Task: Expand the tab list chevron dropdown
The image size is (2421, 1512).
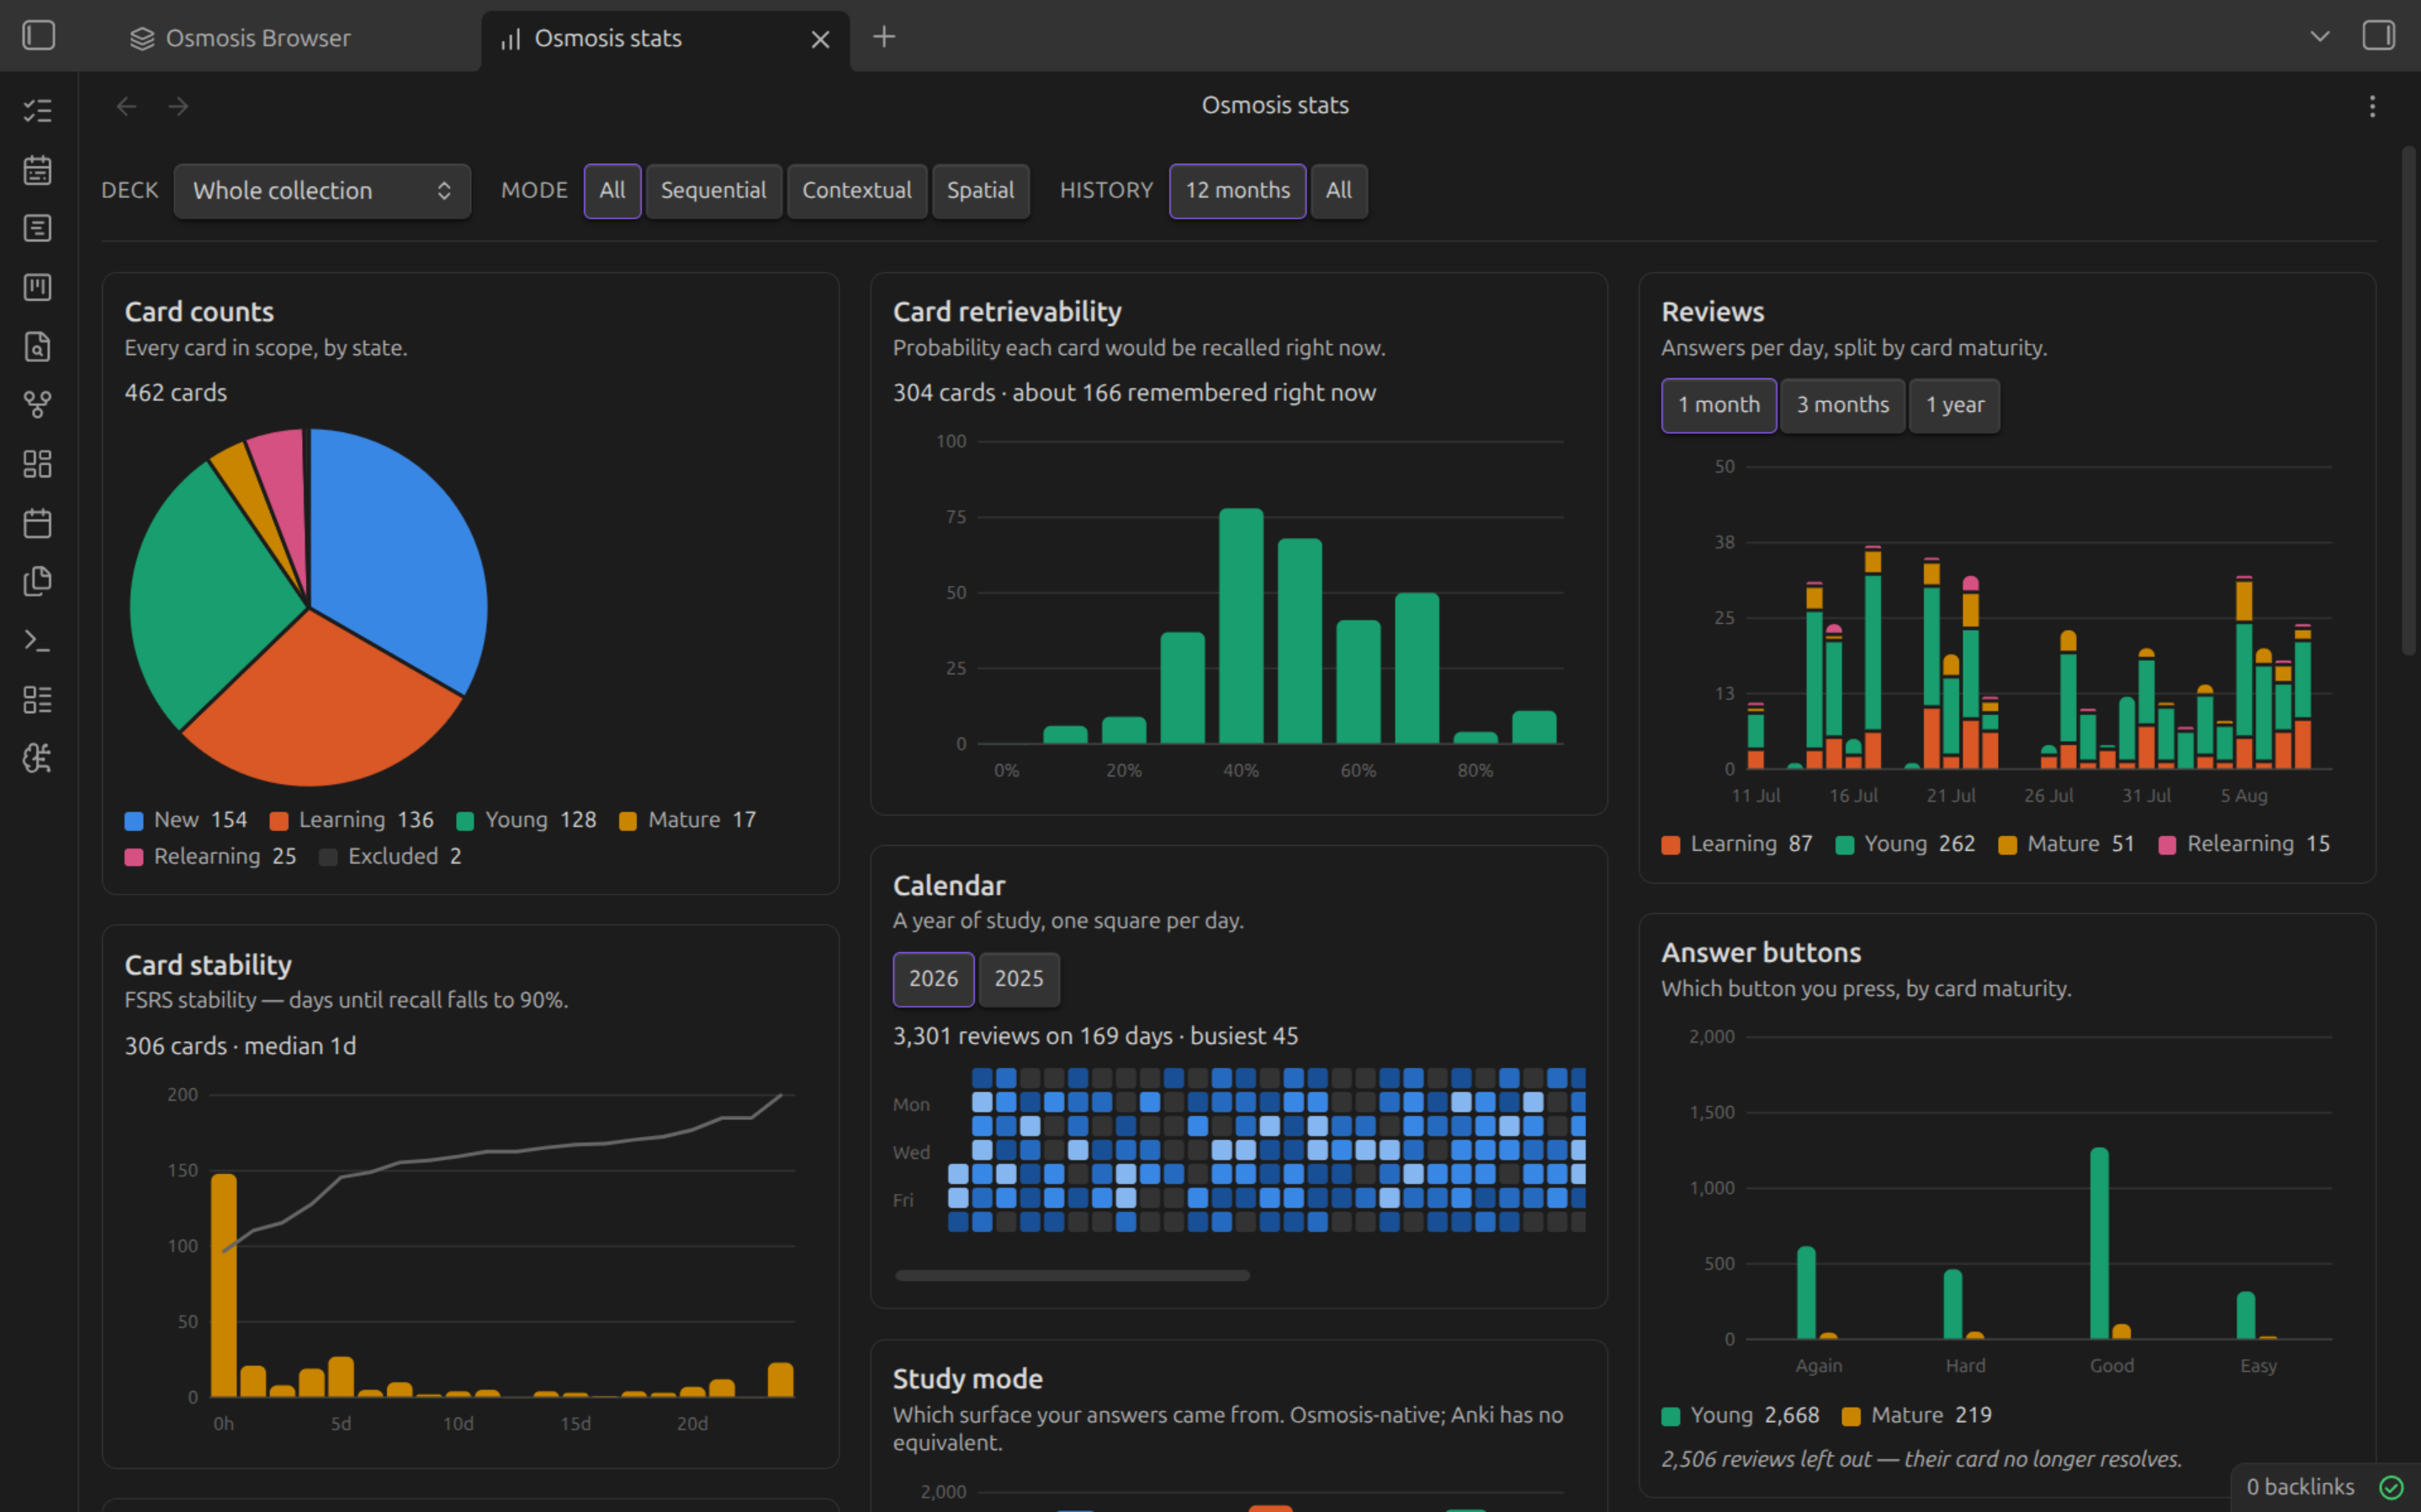Action: (x=2320, y=37)
